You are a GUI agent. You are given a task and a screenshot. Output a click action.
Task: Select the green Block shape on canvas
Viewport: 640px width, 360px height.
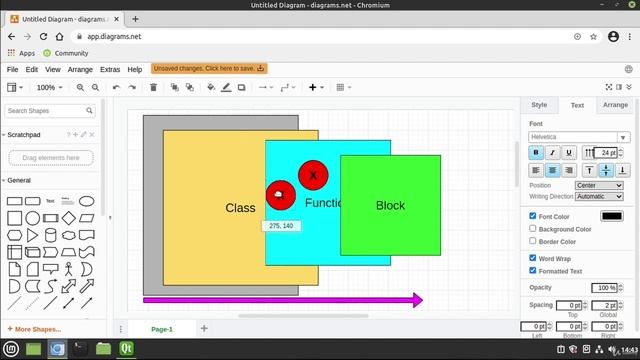(x=390, y=205)
